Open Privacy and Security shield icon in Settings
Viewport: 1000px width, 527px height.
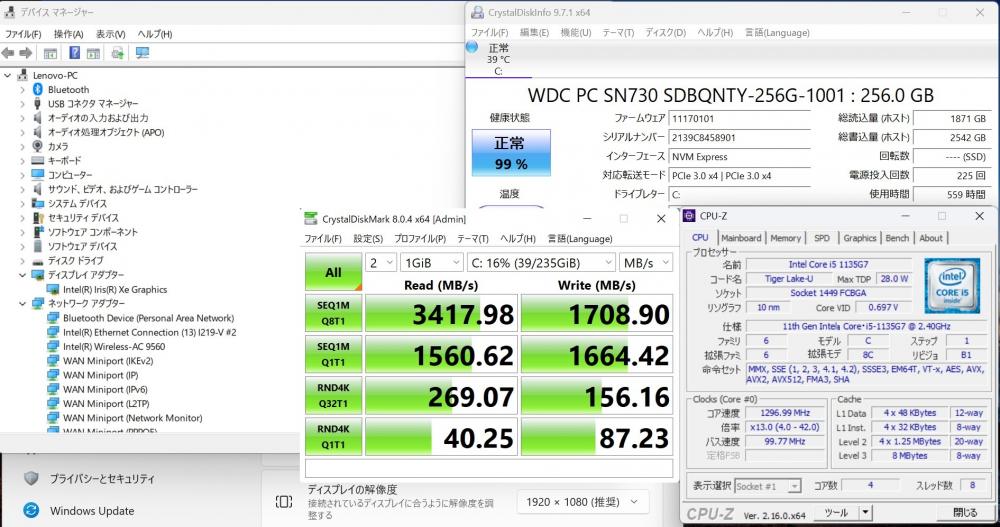31,478
